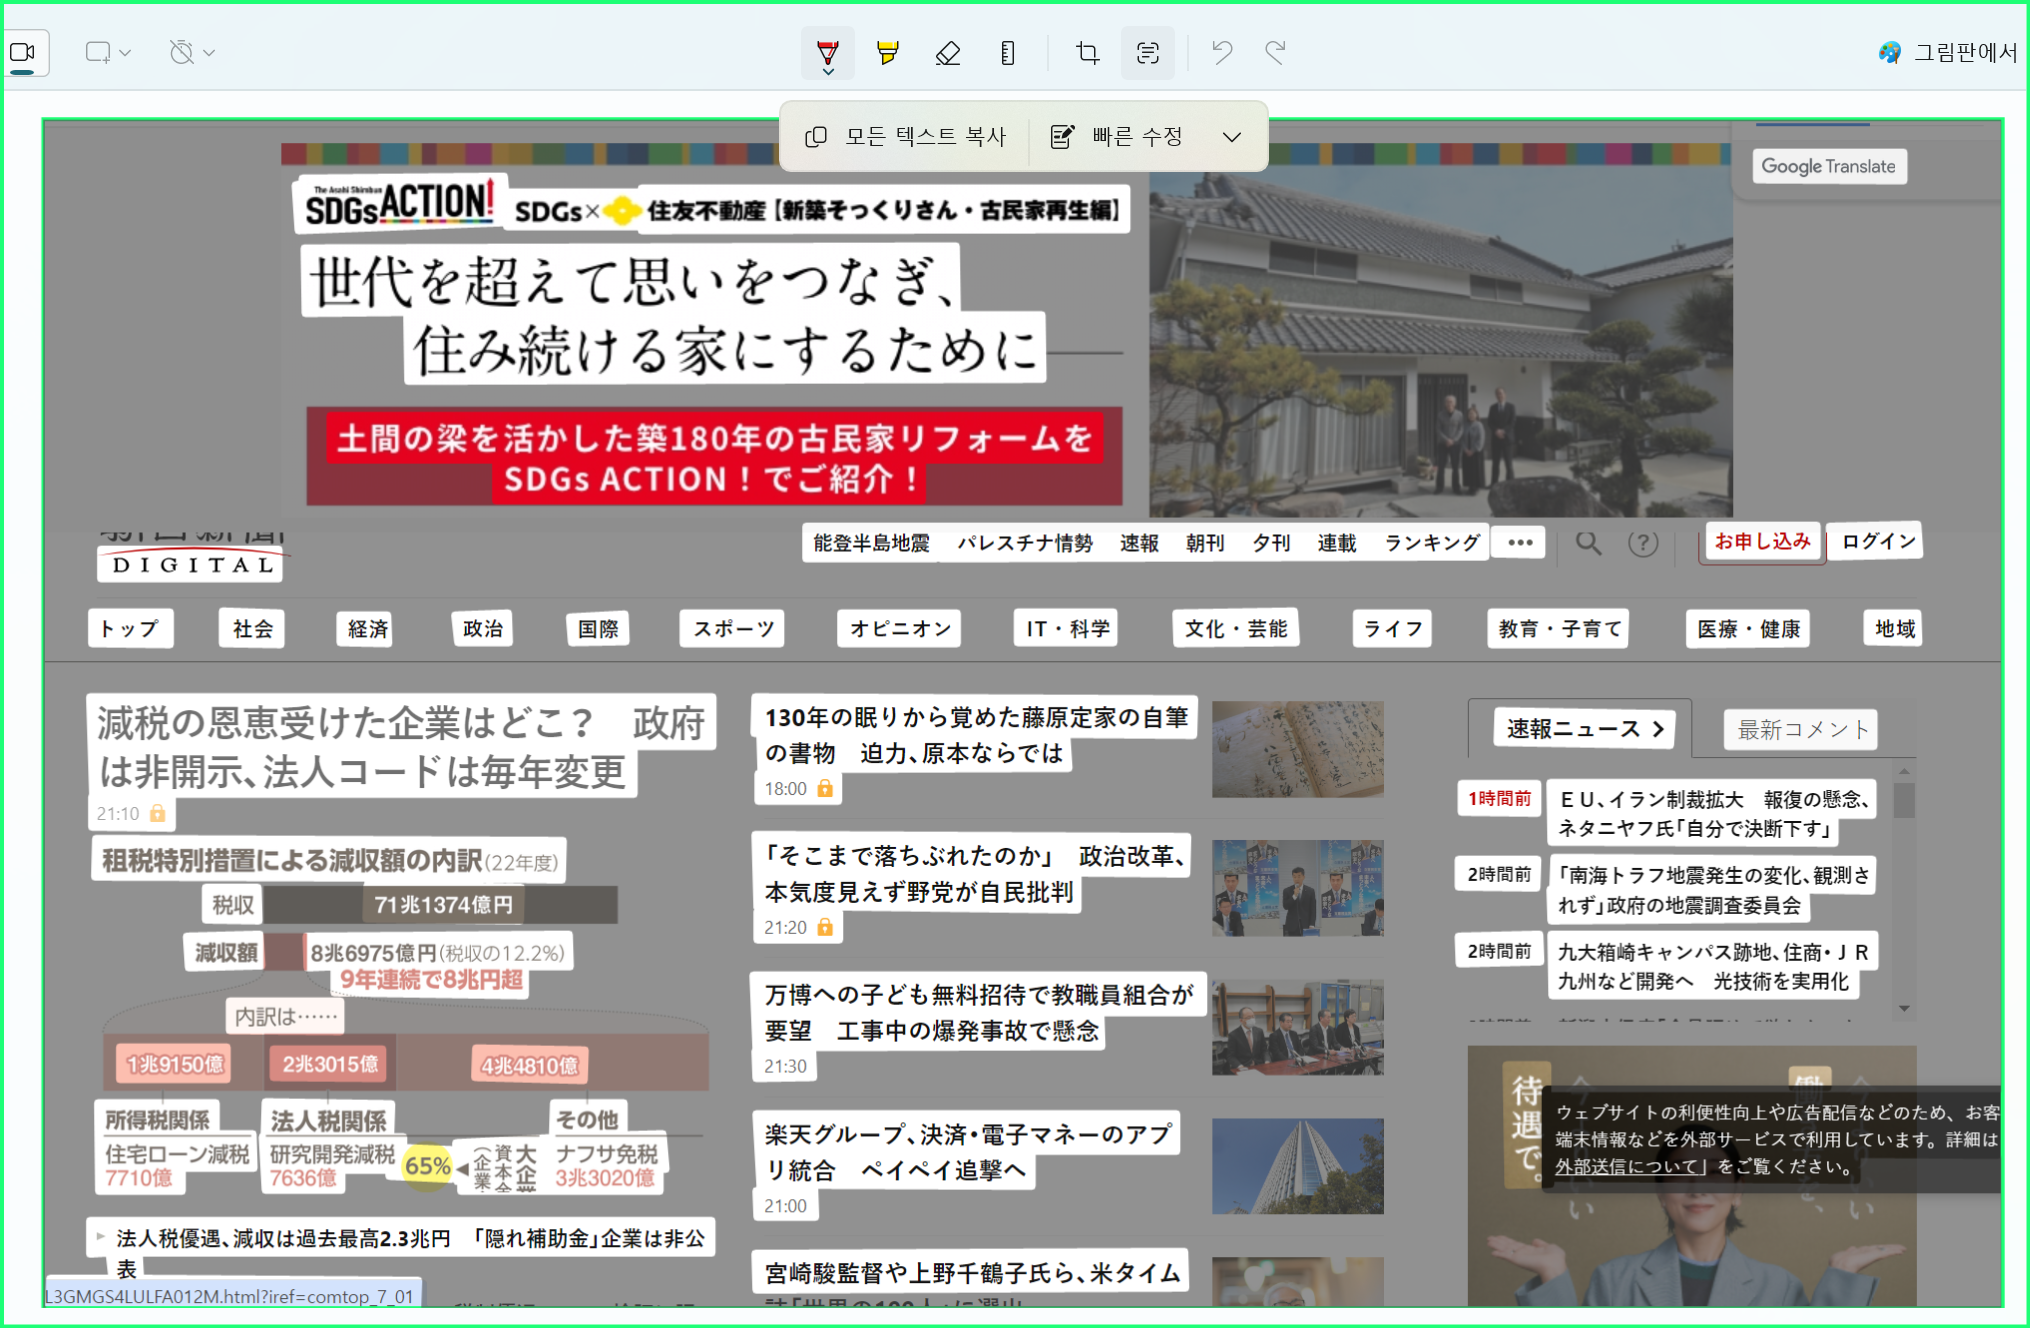Open the snipping shape mode dropdown
The height and width of the screenshot is (1328, 2030).
(x=108, y=52)
